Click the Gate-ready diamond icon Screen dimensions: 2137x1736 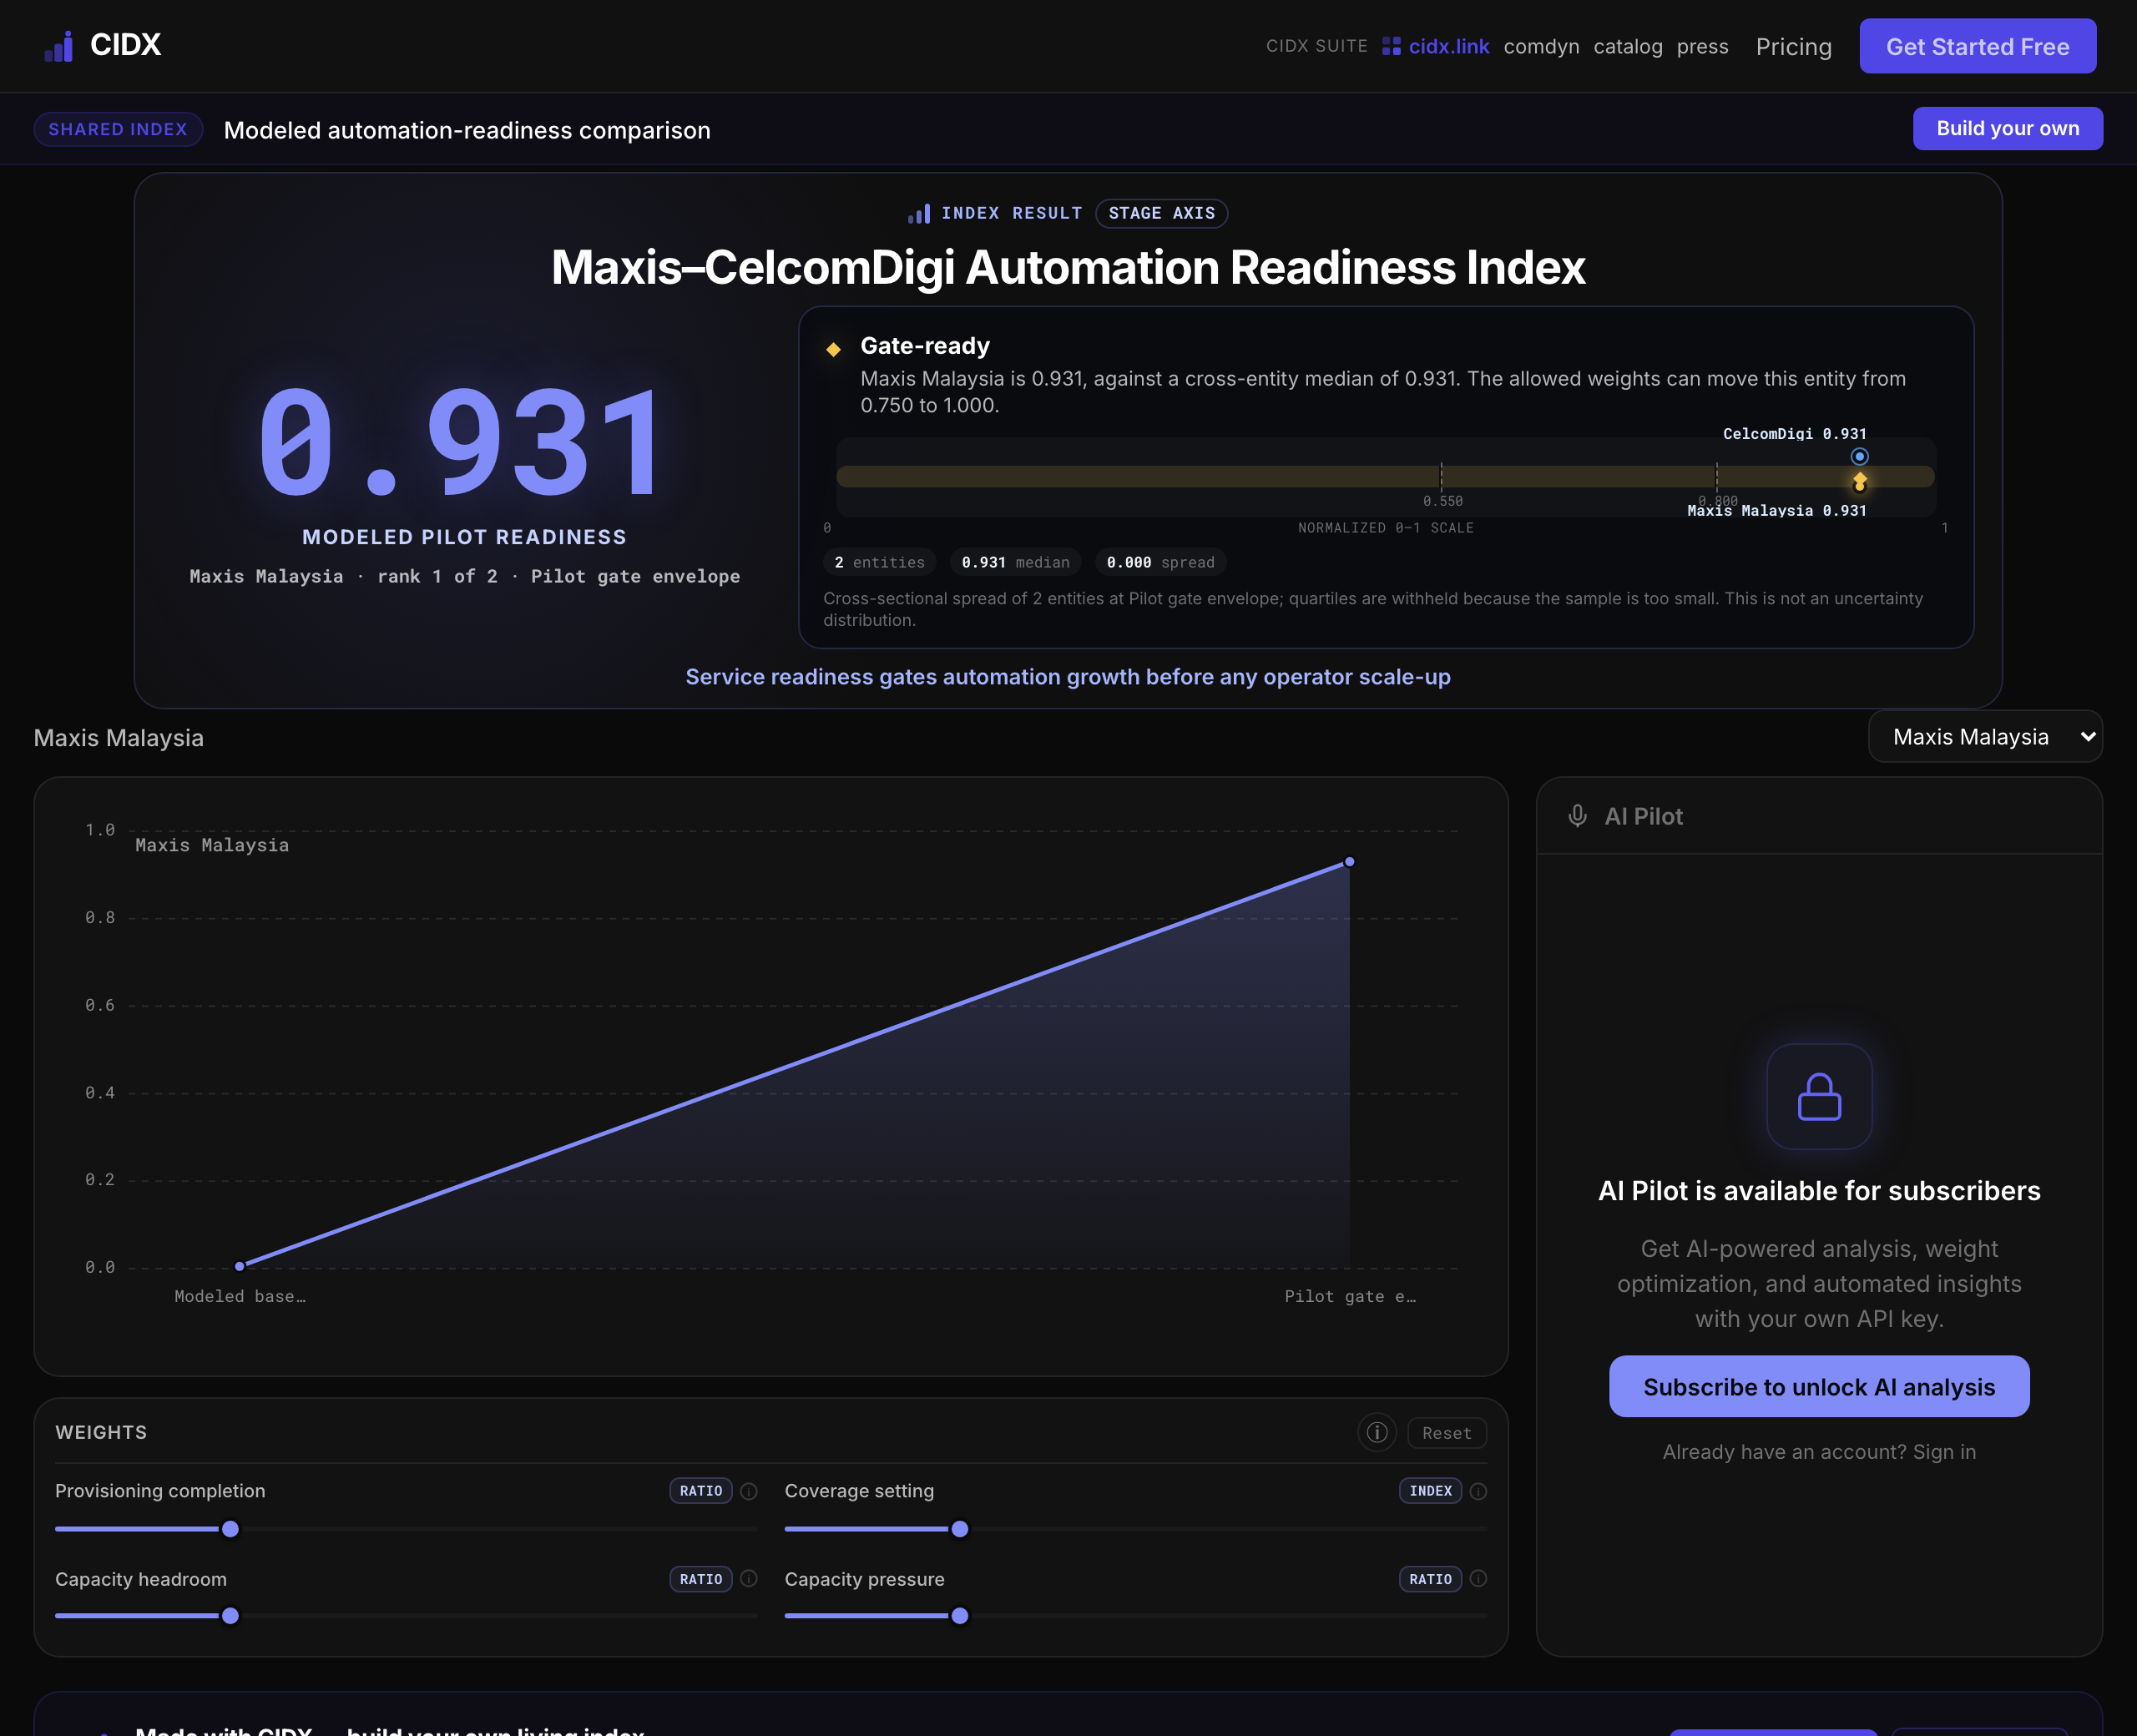833,349
